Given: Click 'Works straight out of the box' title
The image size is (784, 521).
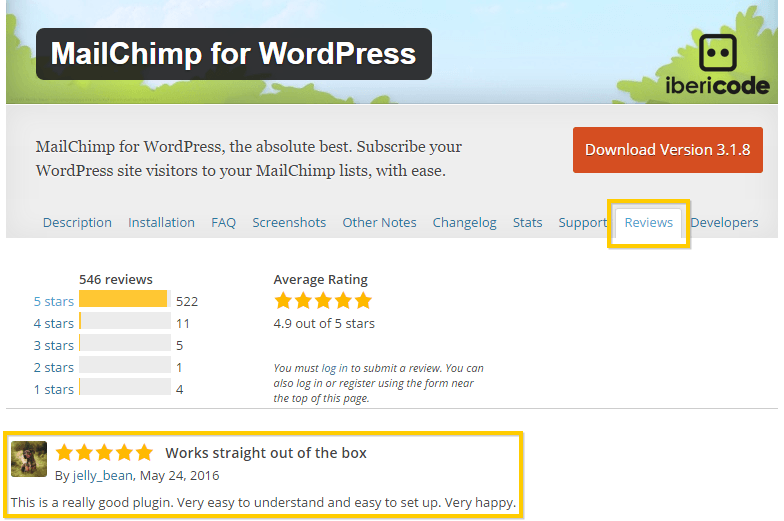Looking at the screenshot, I should coord(266,453).
